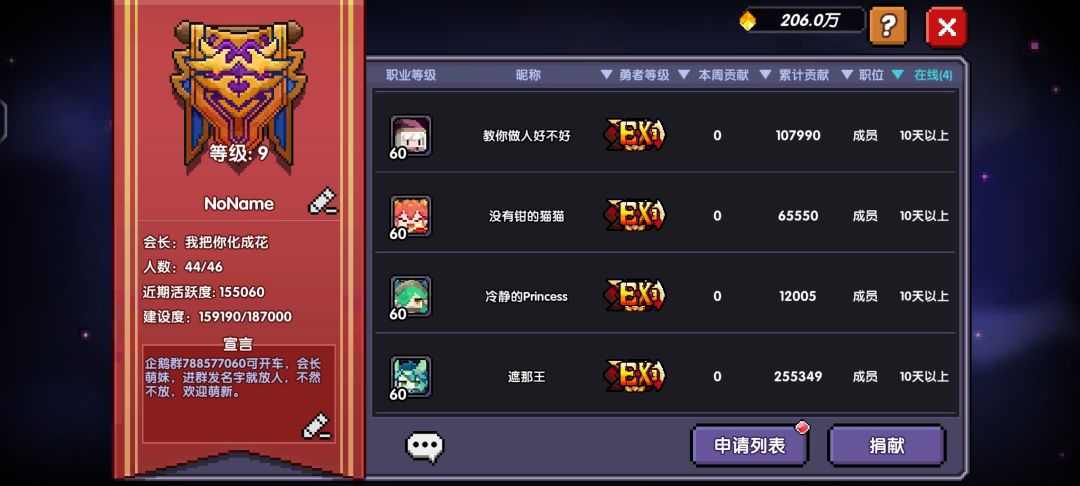Select the 遮那王 member row name
This screenshot has width=1080, height=486.
pyautogui.click(x=526, y=377)
